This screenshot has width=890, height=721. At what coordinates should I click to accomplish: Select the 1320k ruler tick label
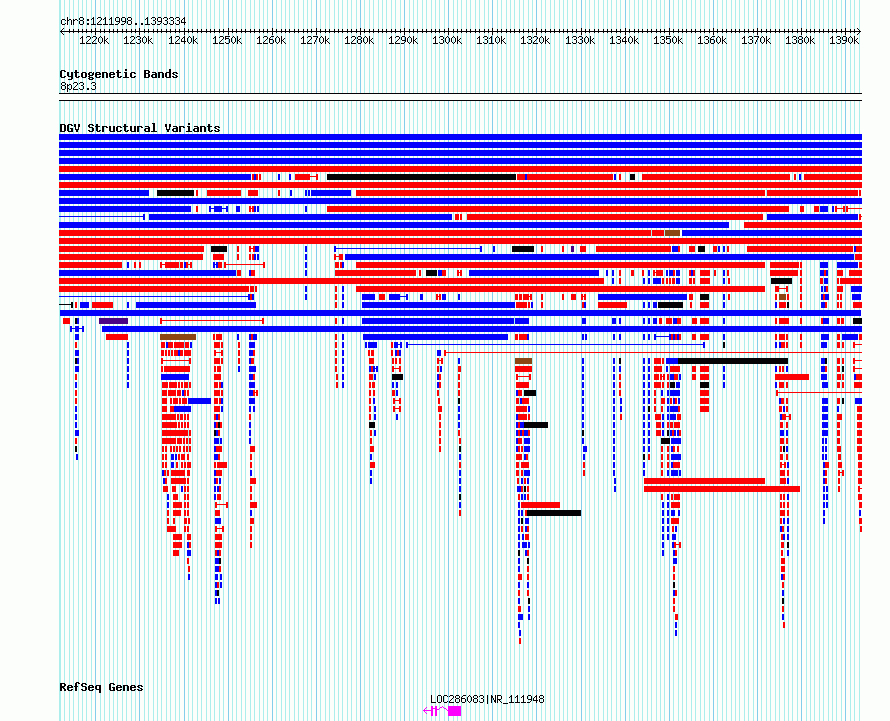coord(535,40)
